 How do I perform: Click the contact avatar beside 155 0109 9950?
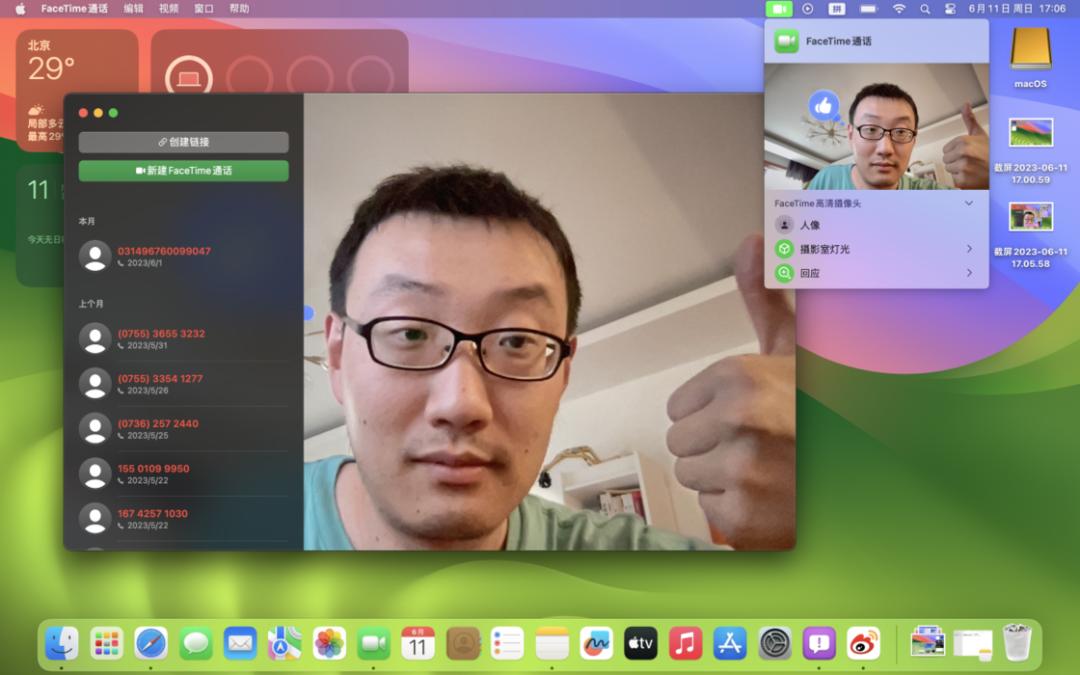click(x=95, y=474)
